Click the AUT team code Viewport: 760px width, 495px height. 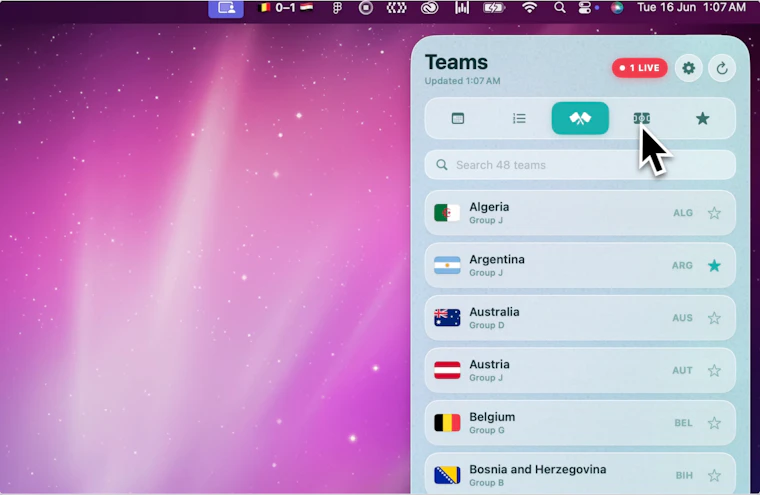(682, 370)
